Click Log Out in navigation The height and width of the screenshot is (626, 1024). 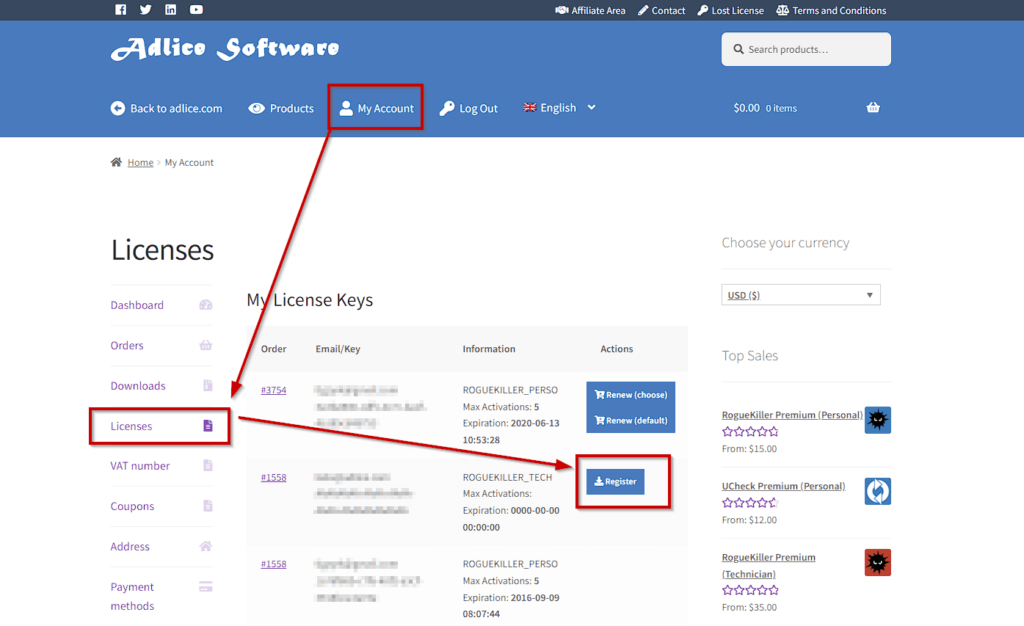(x=468, y=108)
